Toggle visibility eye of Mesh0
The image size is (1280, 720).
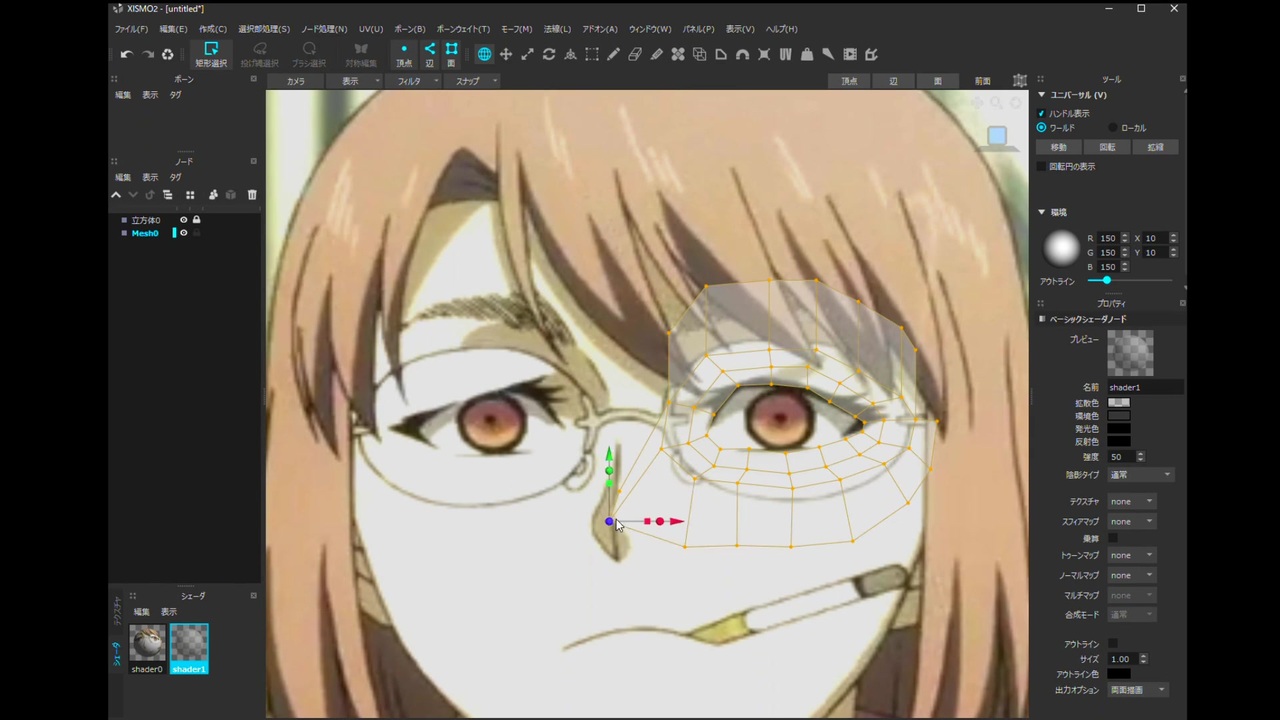[184, 233]
